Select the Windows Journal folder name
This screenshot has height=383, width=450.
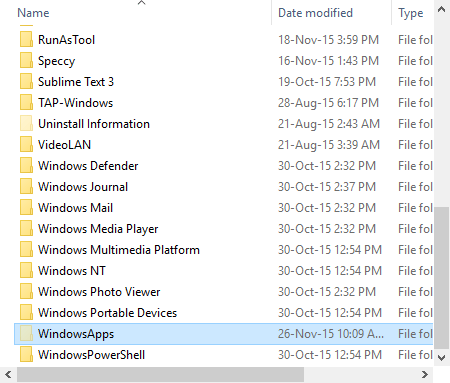coord(83,187)
